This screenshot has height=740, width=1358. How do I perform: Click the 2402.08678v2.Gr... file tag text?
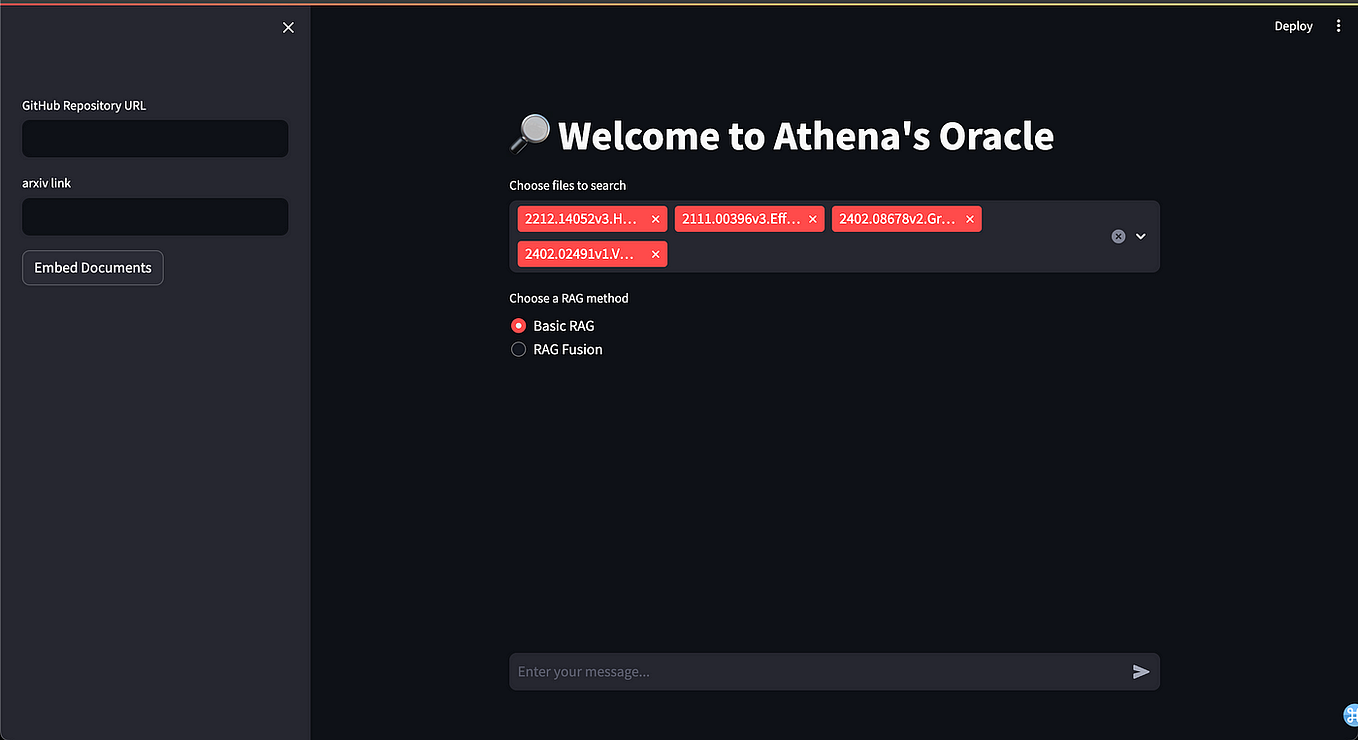(x=897, y=219)
